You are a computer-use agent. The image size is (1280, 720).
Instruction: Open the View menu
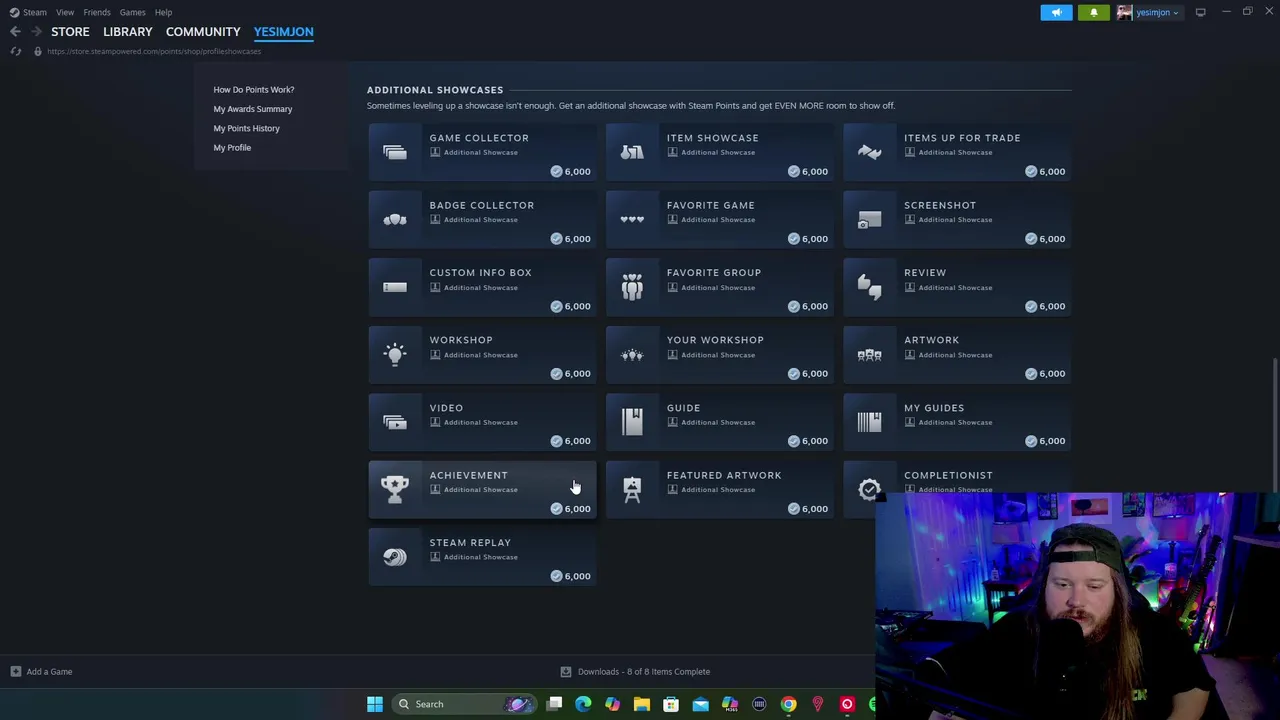click(64, 12)
